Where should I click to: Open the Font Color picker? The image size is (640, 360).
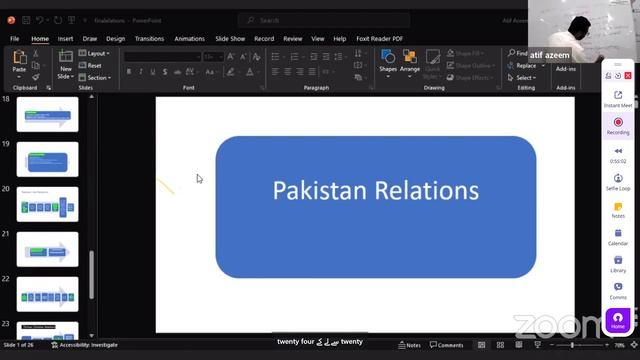click(x=250, y=72)
